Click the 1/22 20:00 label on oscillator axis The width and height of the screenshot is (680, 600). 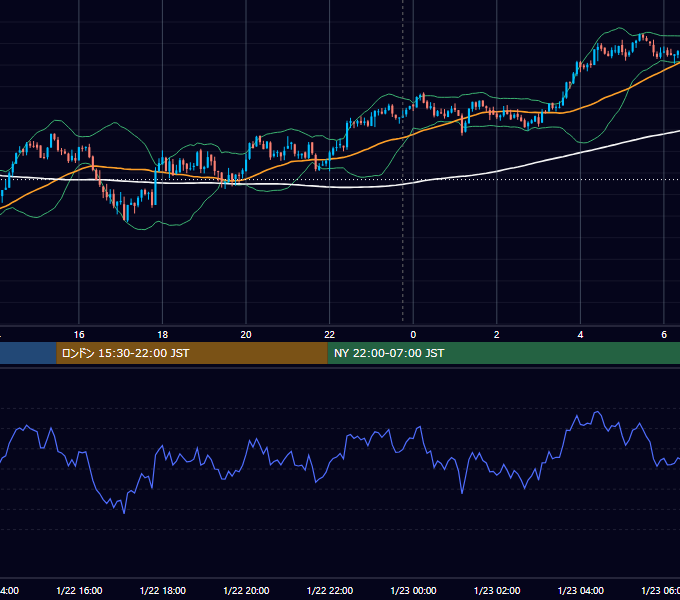[246, 590]
